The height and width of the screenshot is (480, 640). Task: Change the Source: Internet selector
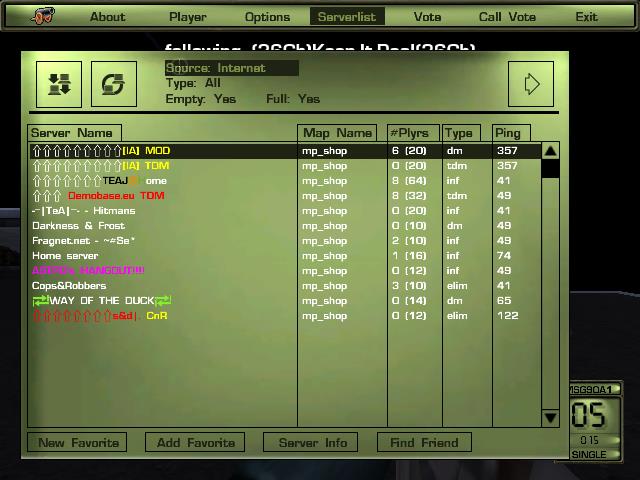click(231, 68)
